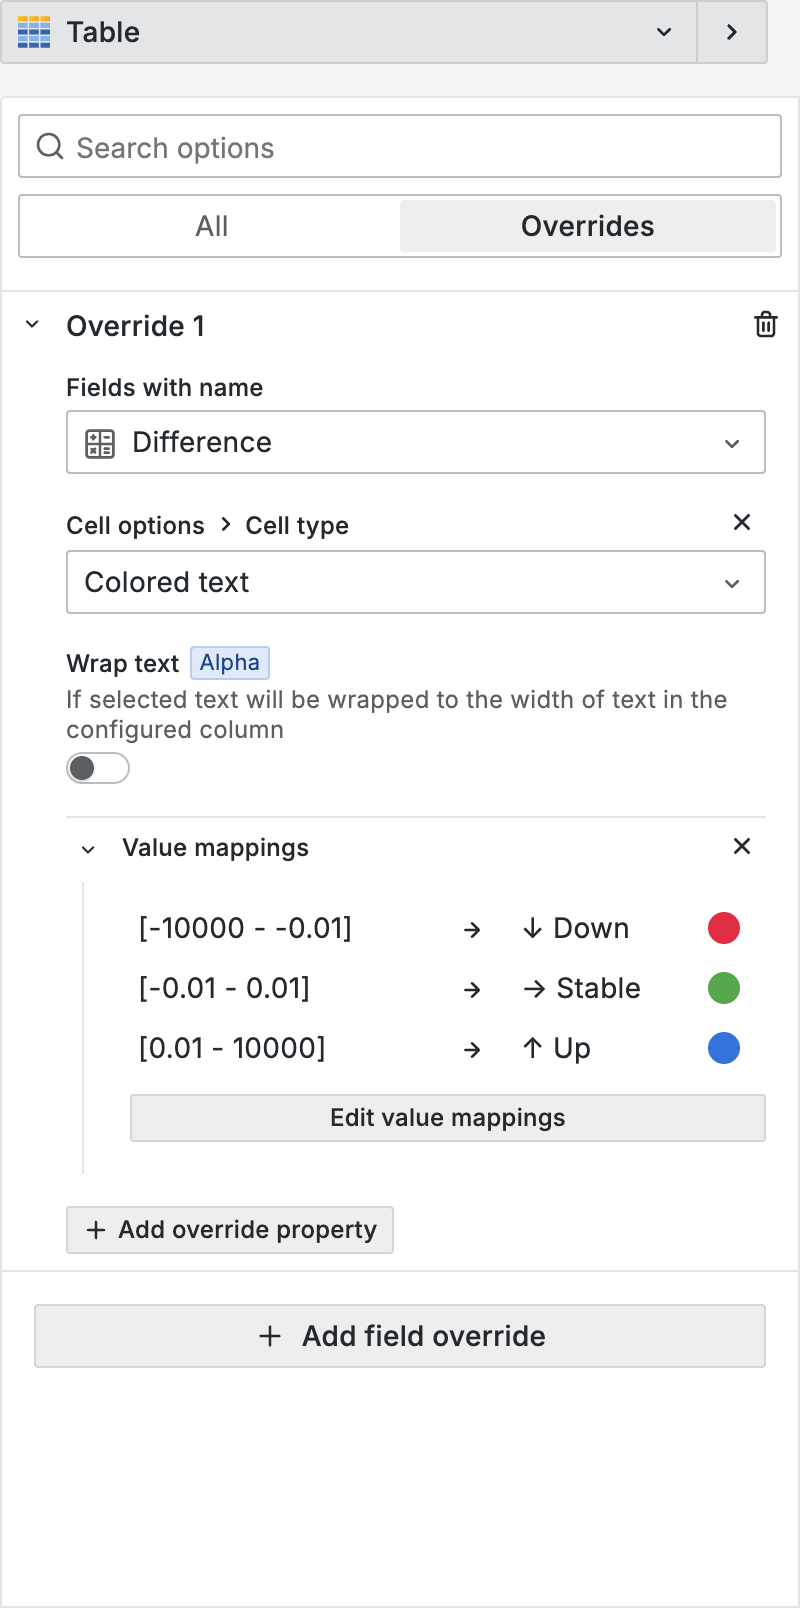Collapse the Override 1 section
Viewport: 800px width, 1608px height.
coord(33,325)
